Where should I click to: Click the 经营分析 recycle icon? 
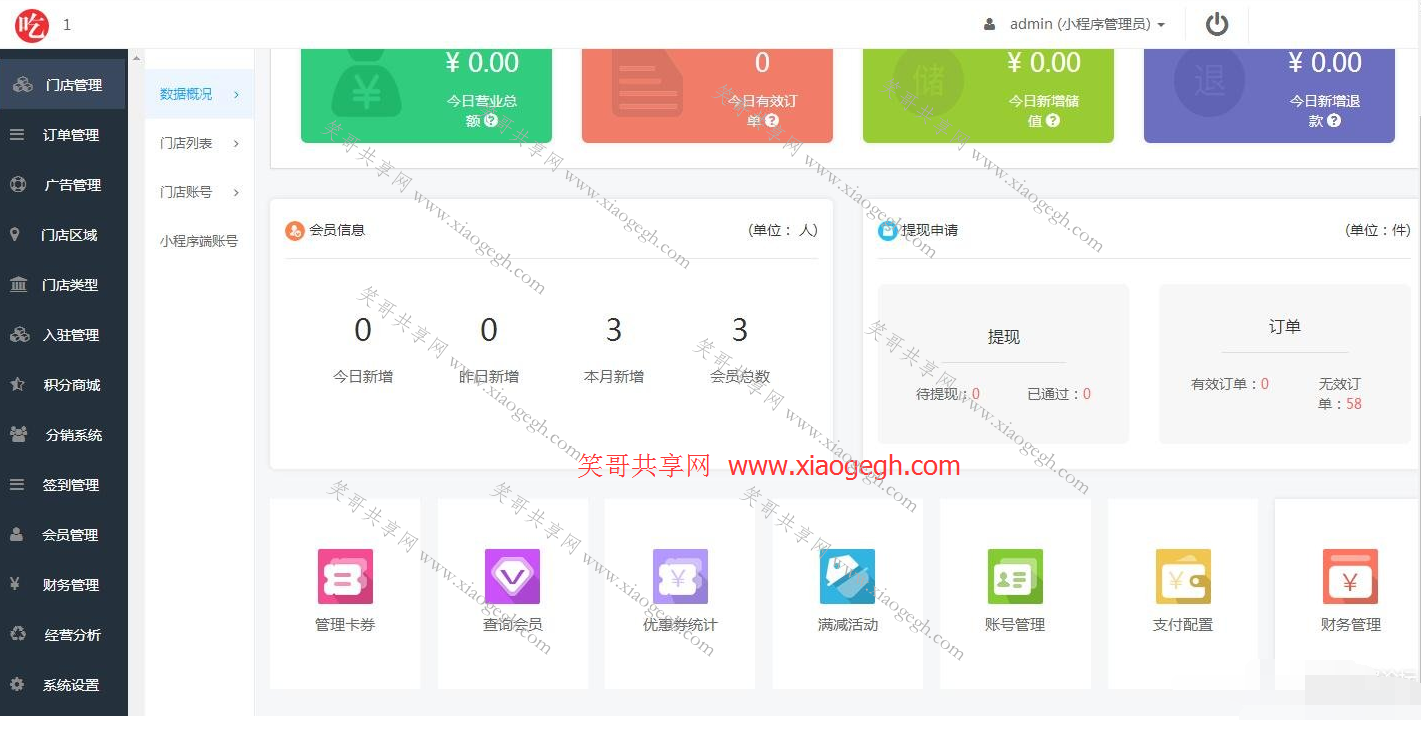tap(18, 634)
